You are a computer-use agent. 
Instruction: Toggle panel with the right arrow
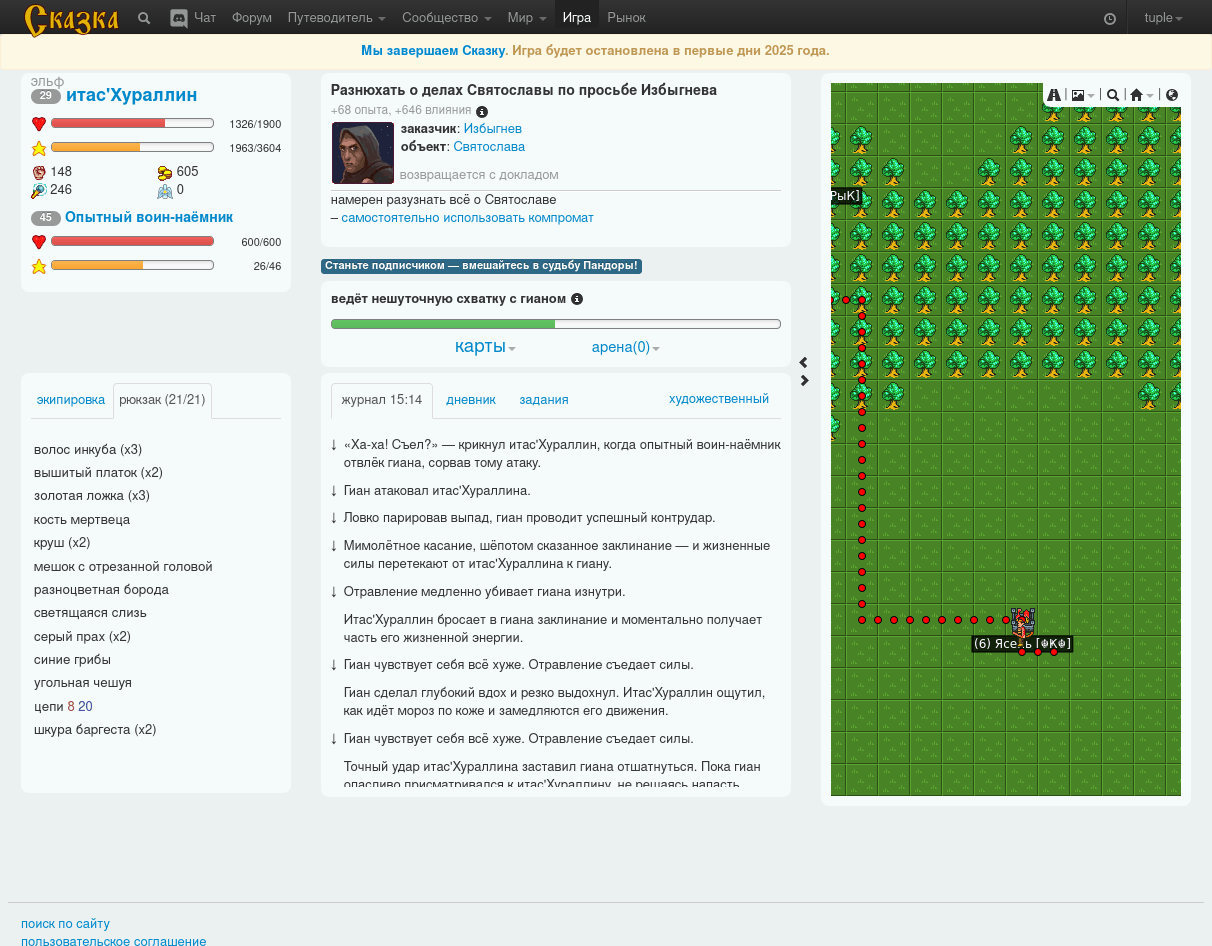[x=804, y=381]
